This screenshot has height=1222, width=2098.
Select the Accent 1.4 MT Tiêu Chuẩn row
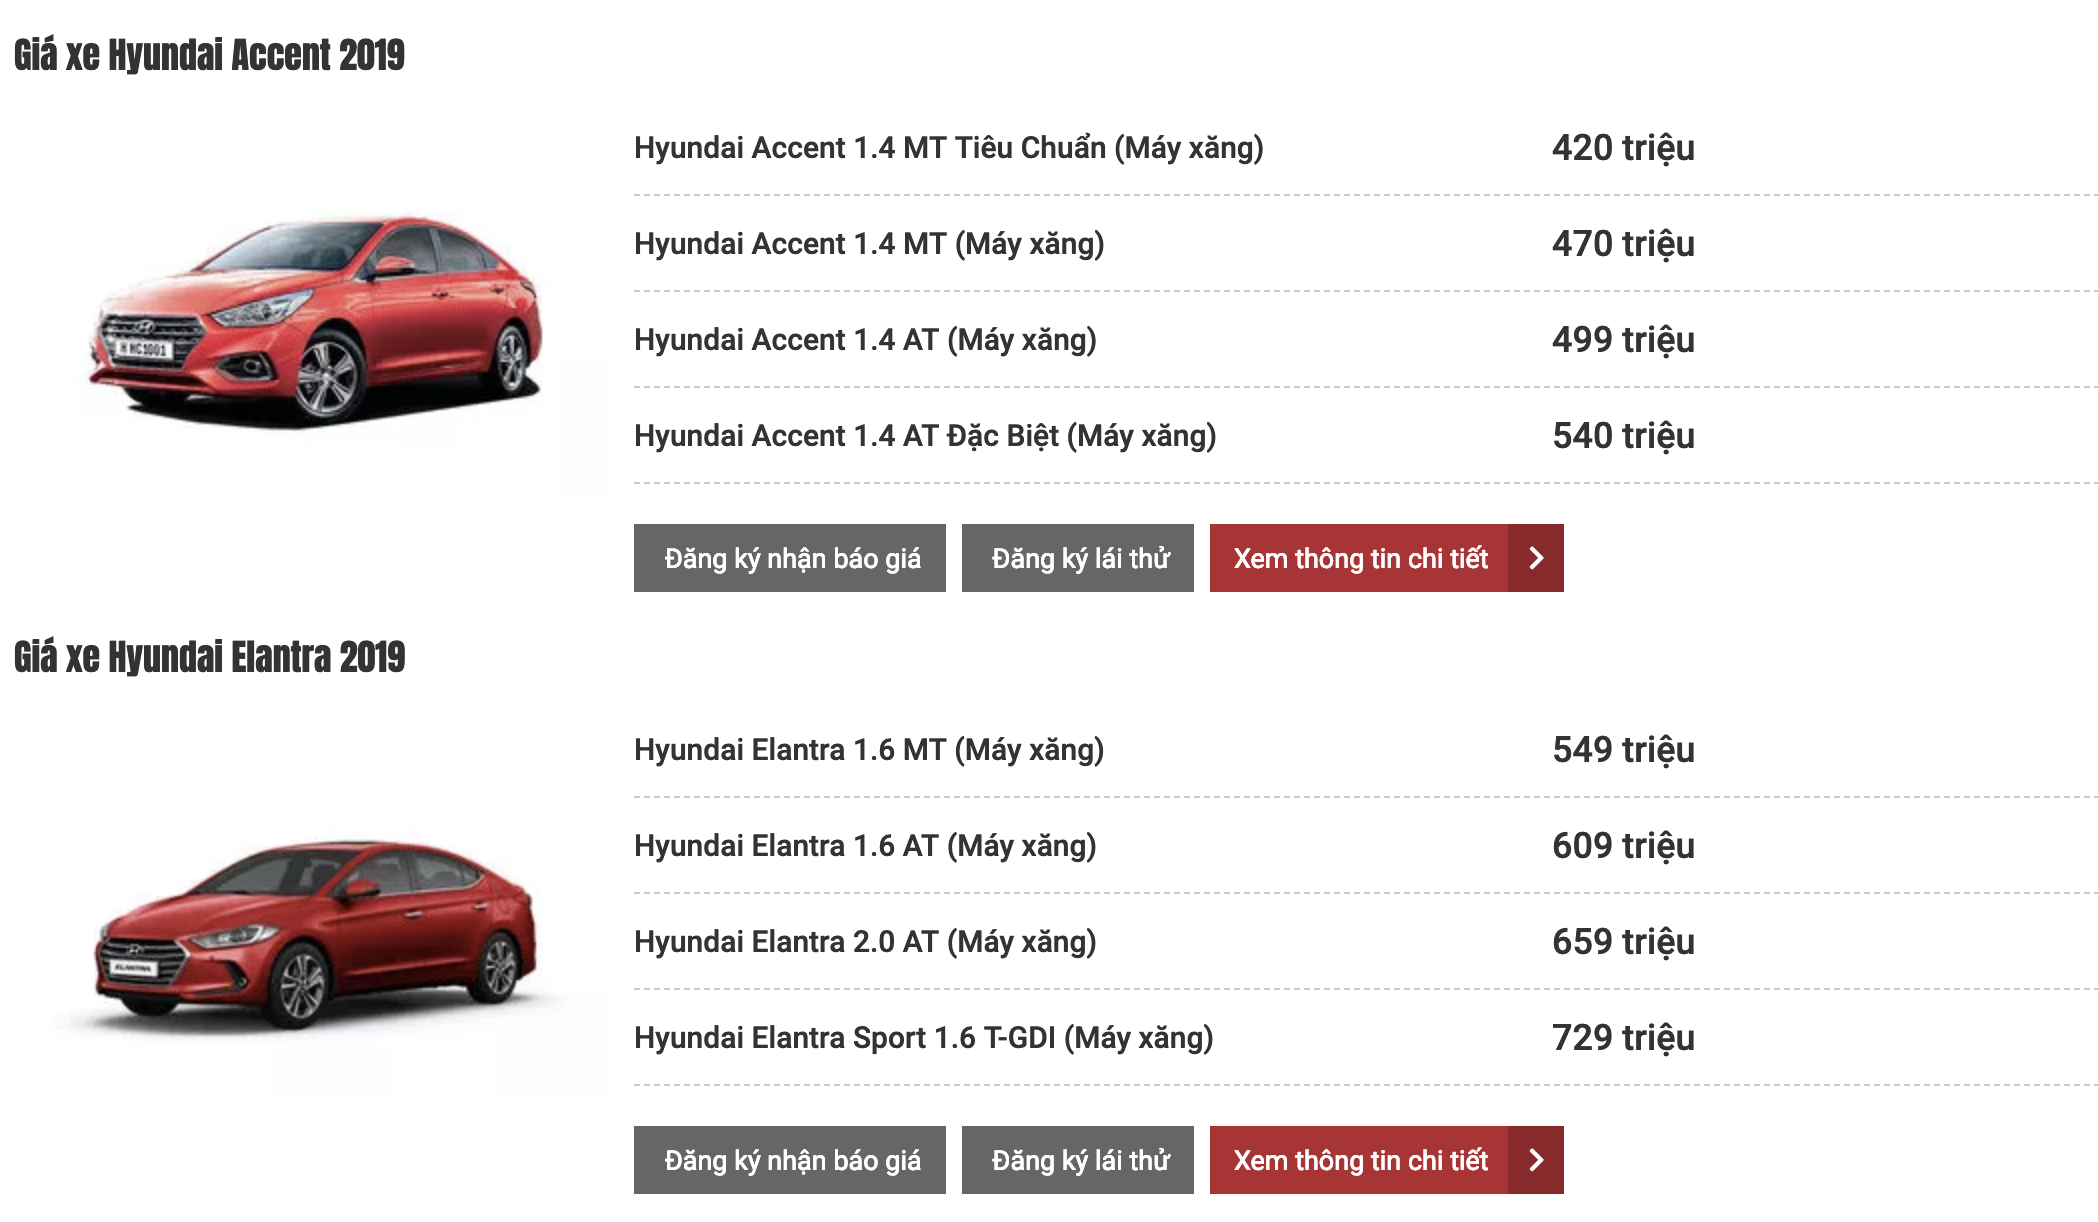[x=948, y=148]
